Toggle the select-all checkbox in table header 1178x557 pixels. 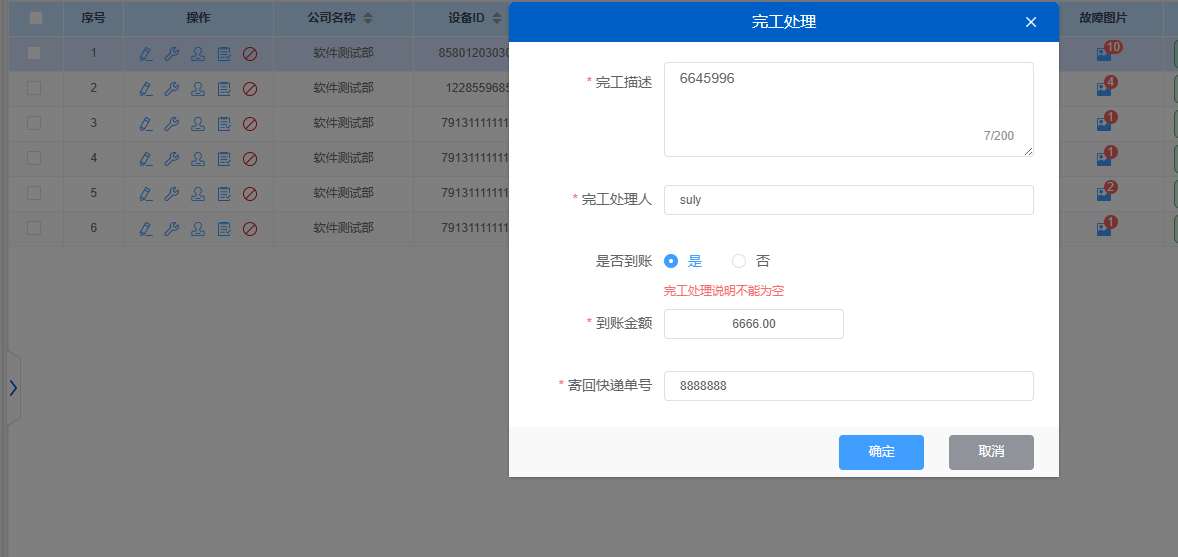36,18
